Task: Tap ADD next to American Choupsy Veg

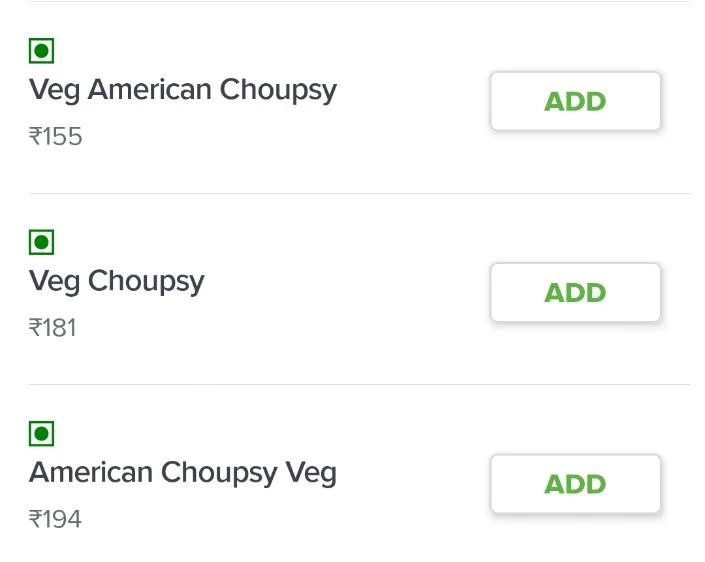Action: 575,484
